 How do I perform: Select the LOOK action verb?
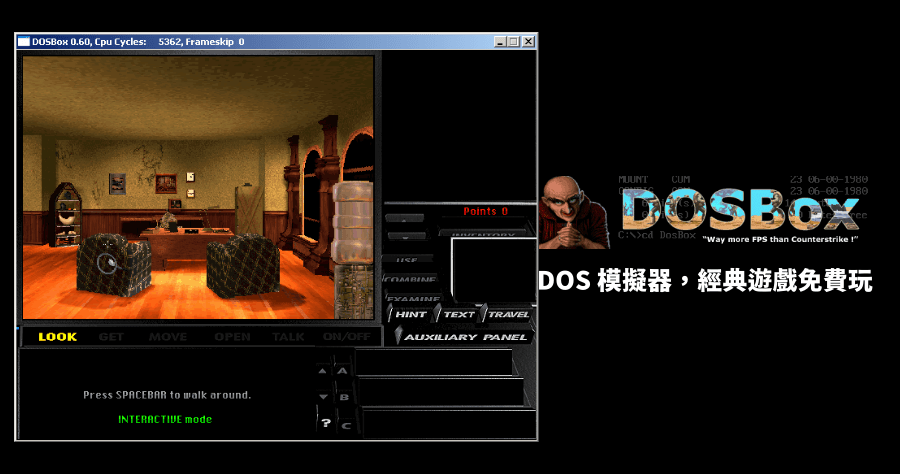point(57,337)
